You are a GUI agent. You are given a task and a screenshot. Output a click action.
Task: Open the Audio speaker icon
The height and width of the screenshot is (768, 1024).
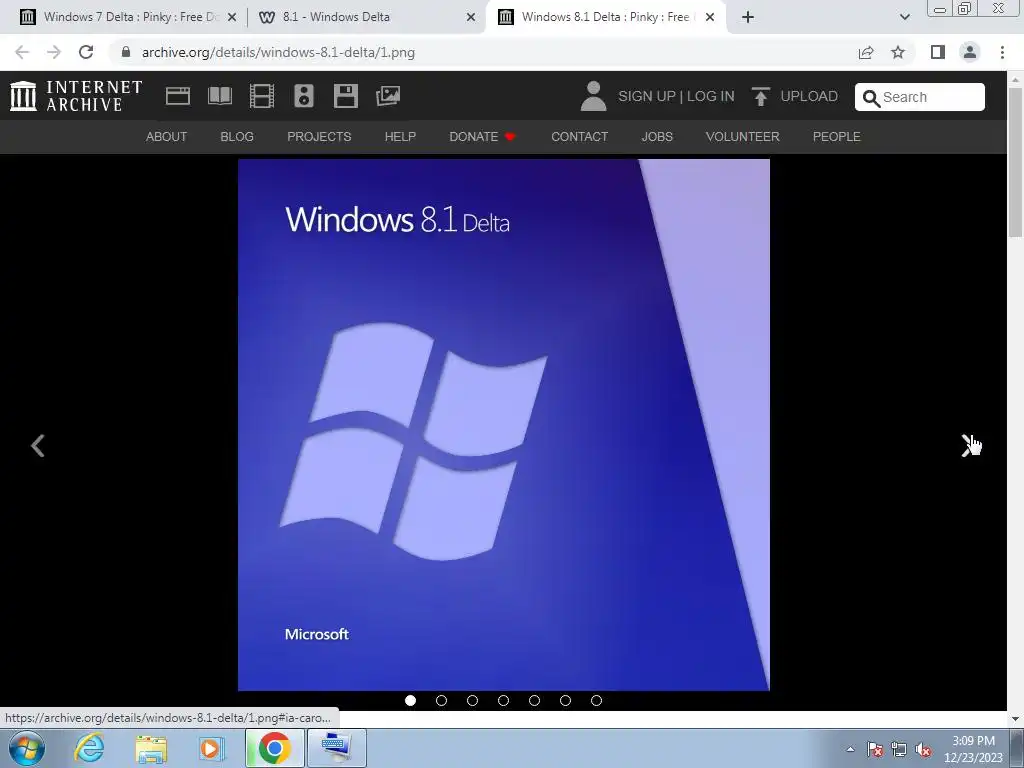pyautogui.click(x=304, y=96)
